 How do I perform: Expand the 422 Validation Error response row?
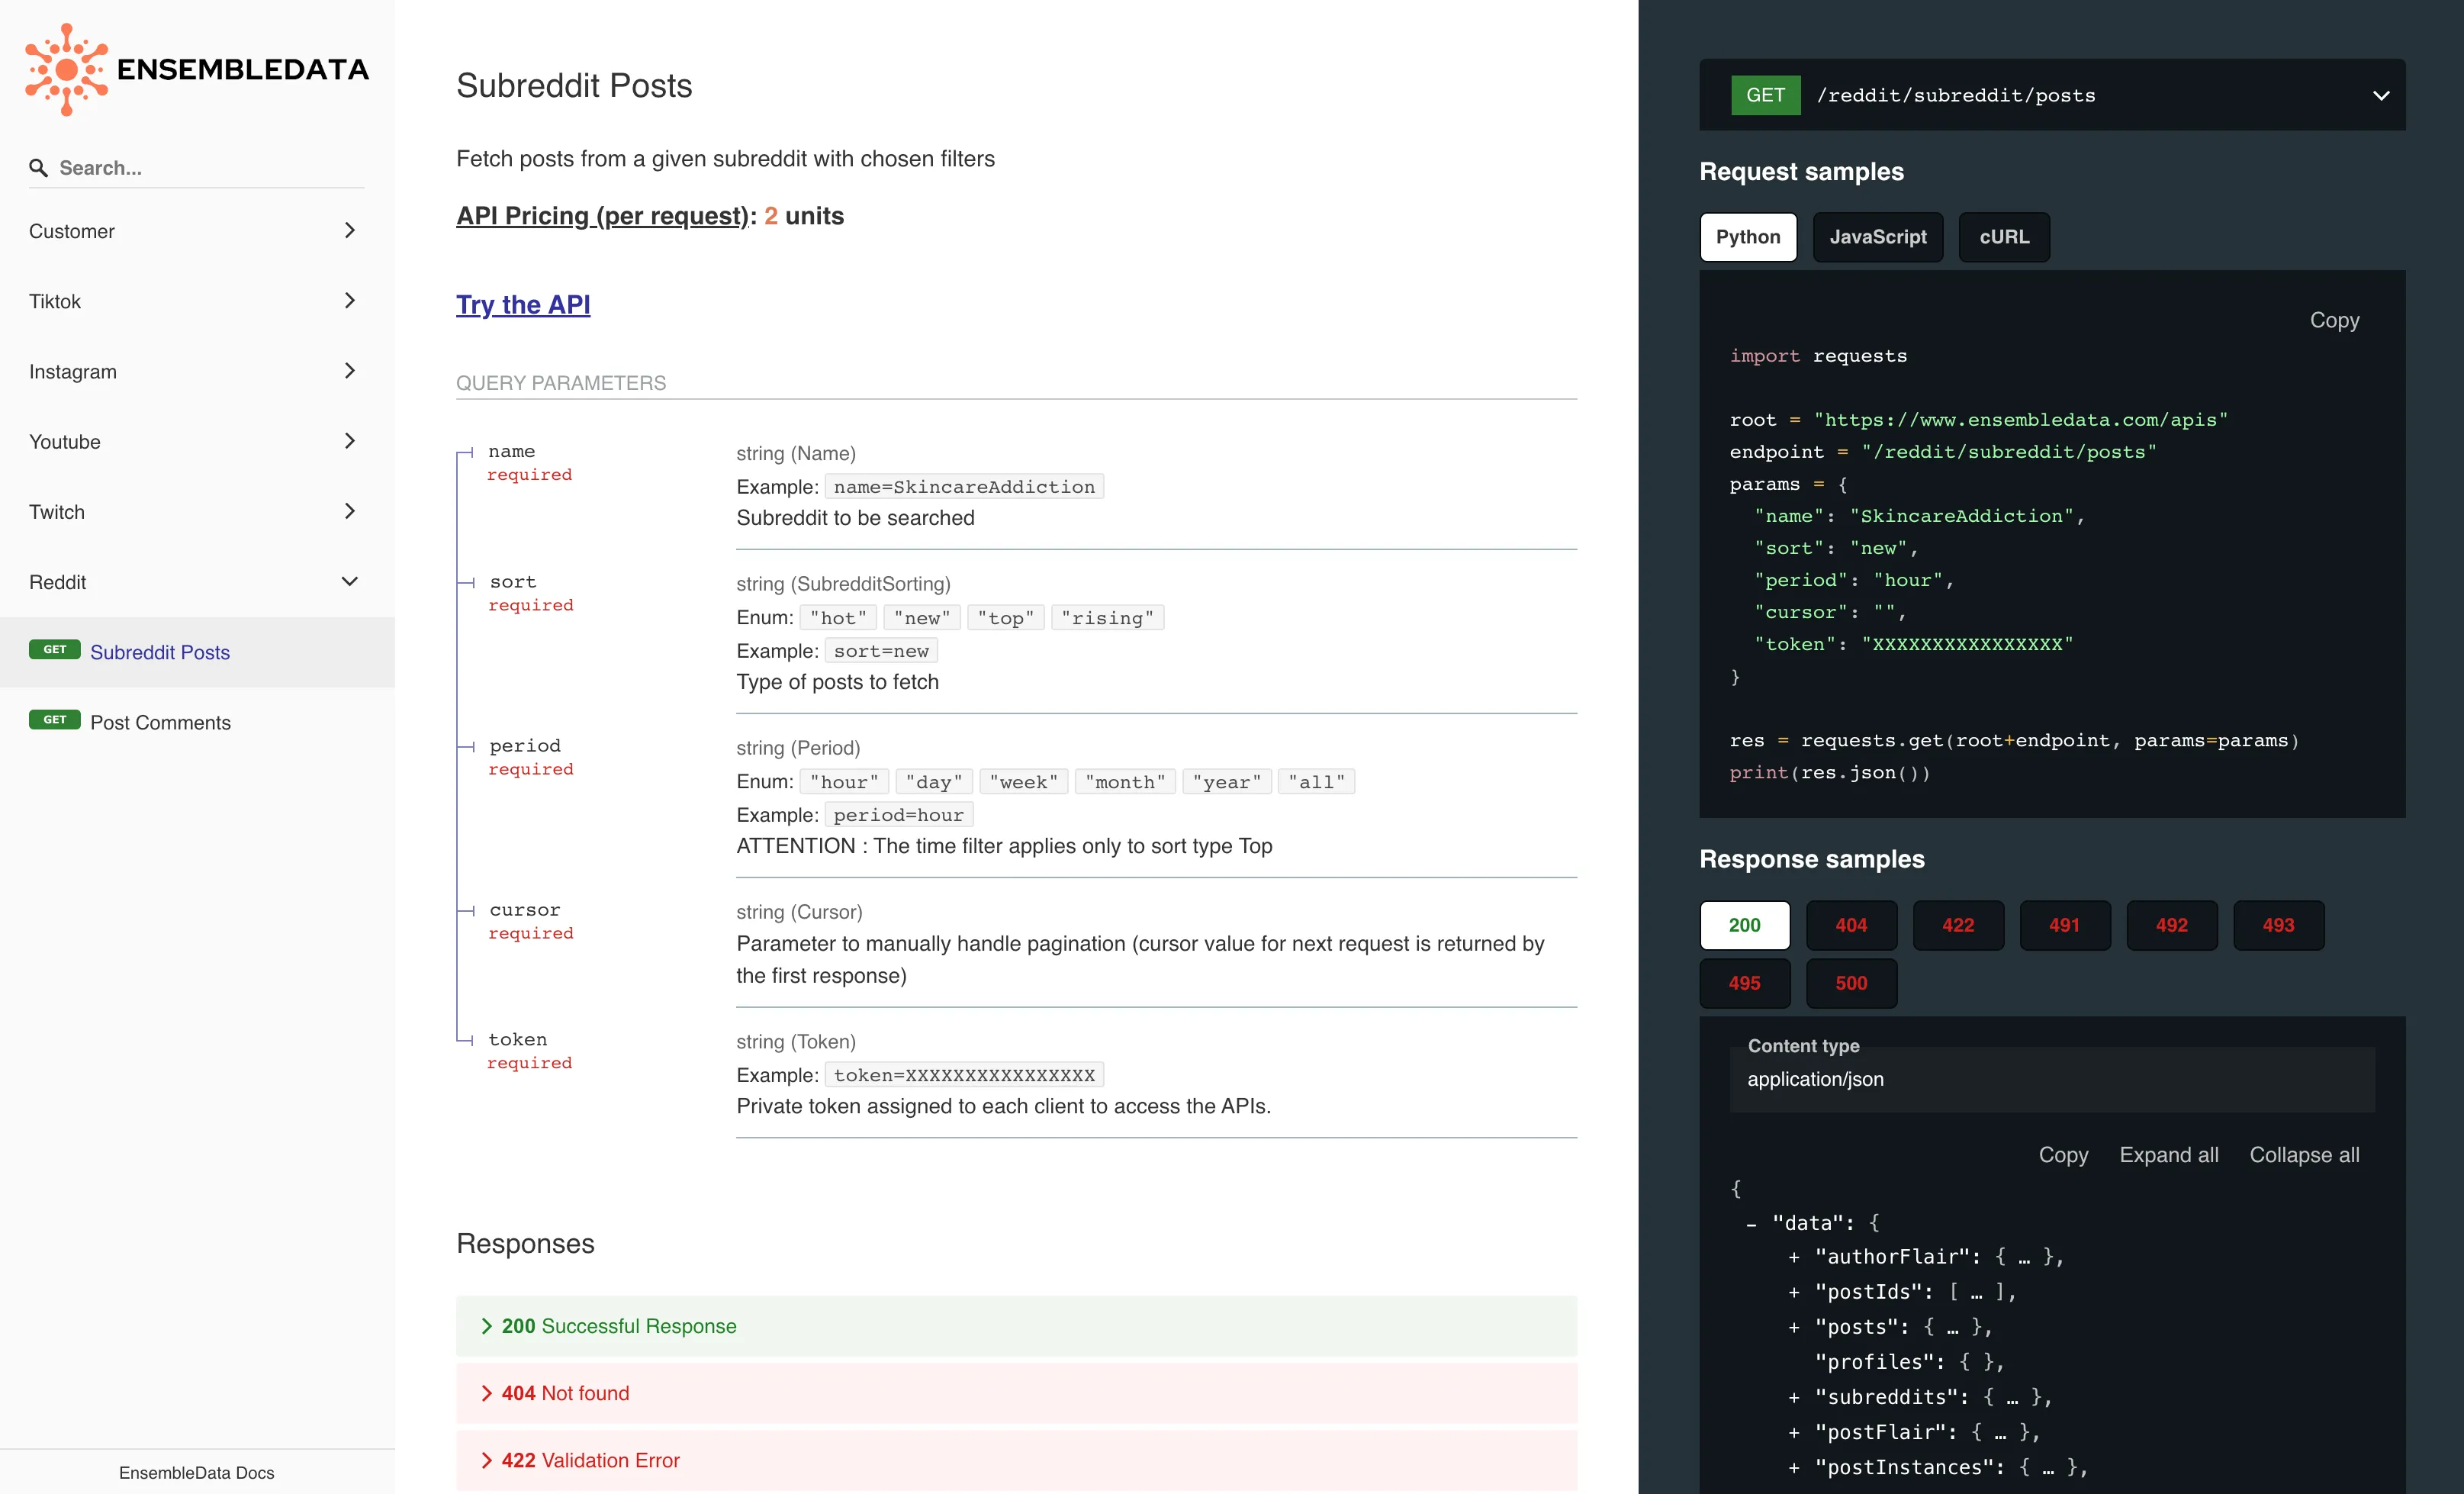[x=1016, y=1460]
